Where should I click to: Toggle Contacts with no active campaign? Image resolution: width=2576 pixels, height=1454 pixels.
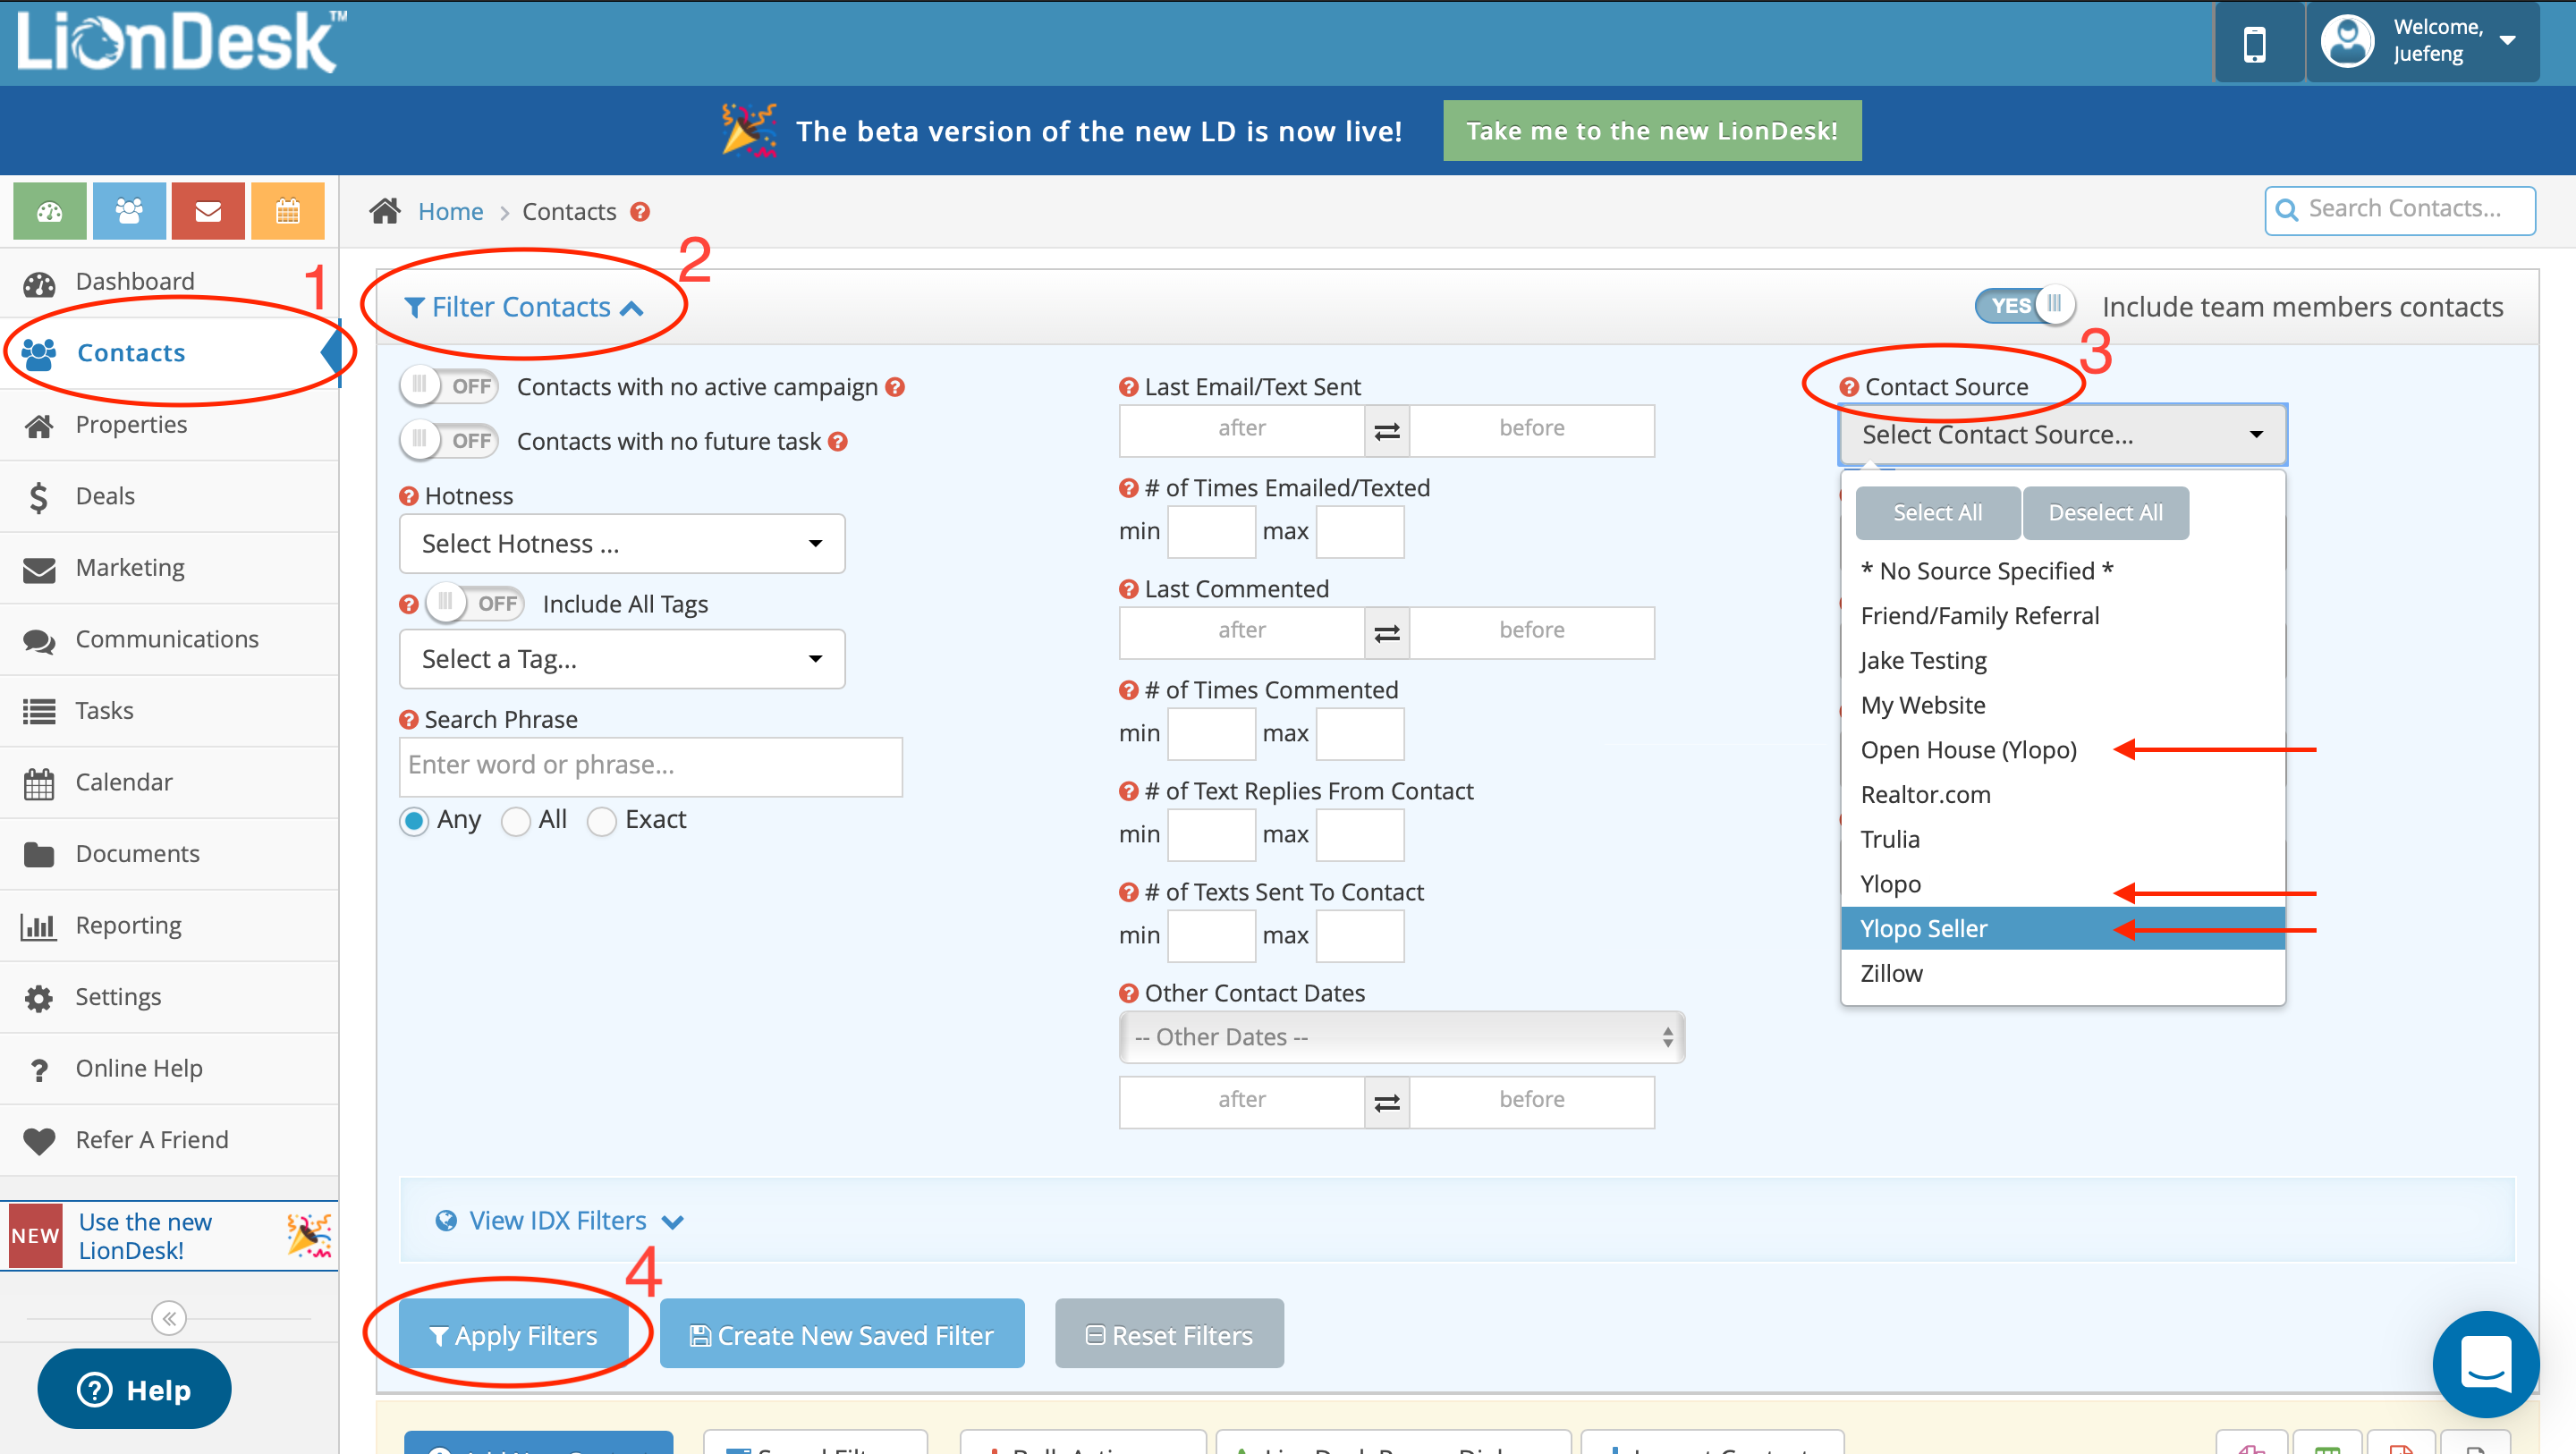[449, 386]
